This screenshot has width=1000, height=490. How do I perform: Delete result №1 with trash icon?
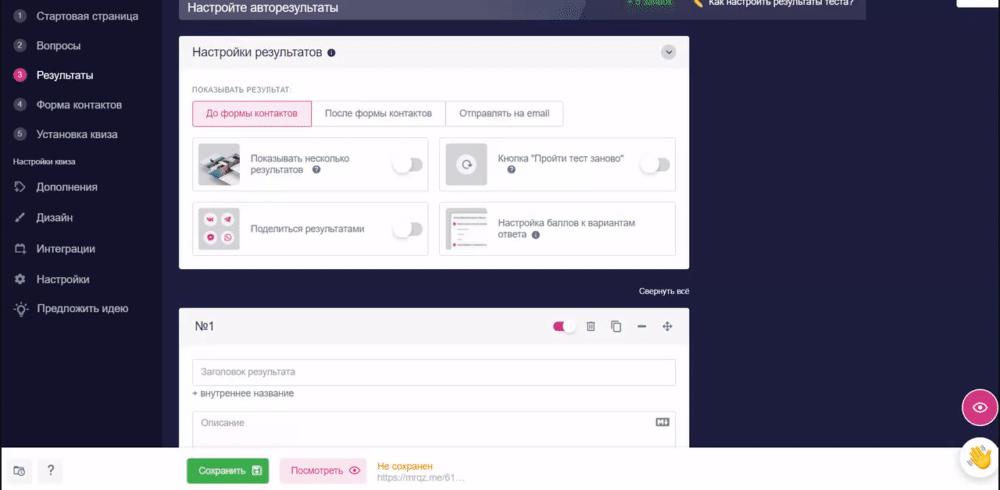click(x=591, y=326)
